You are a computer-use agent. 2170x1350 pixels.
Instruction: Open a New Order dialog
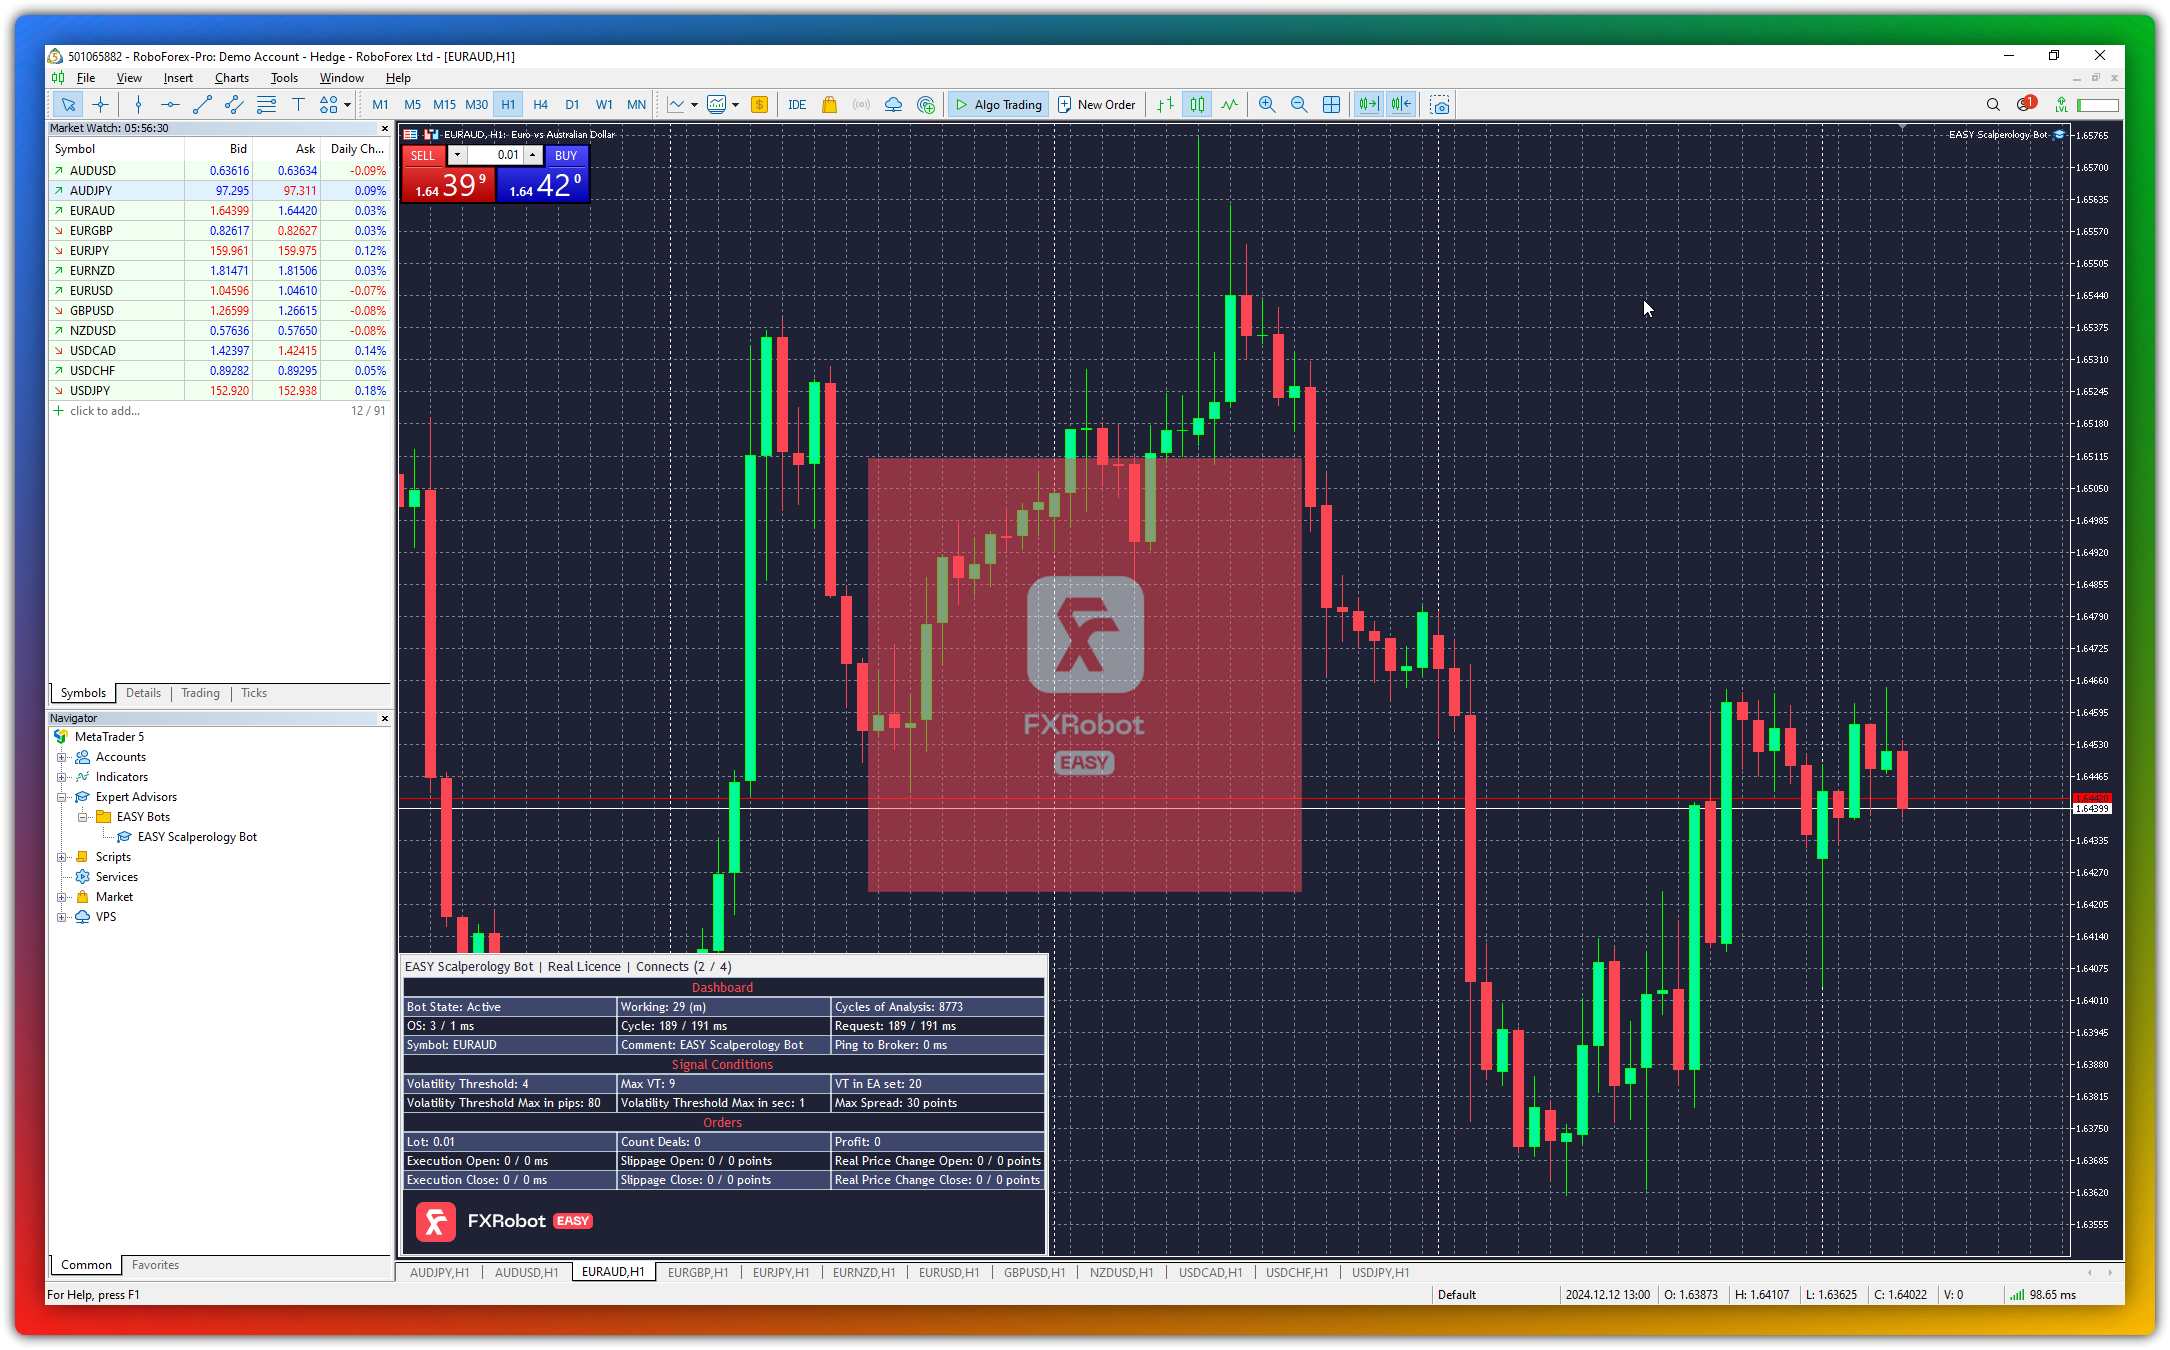(1096, 104)
